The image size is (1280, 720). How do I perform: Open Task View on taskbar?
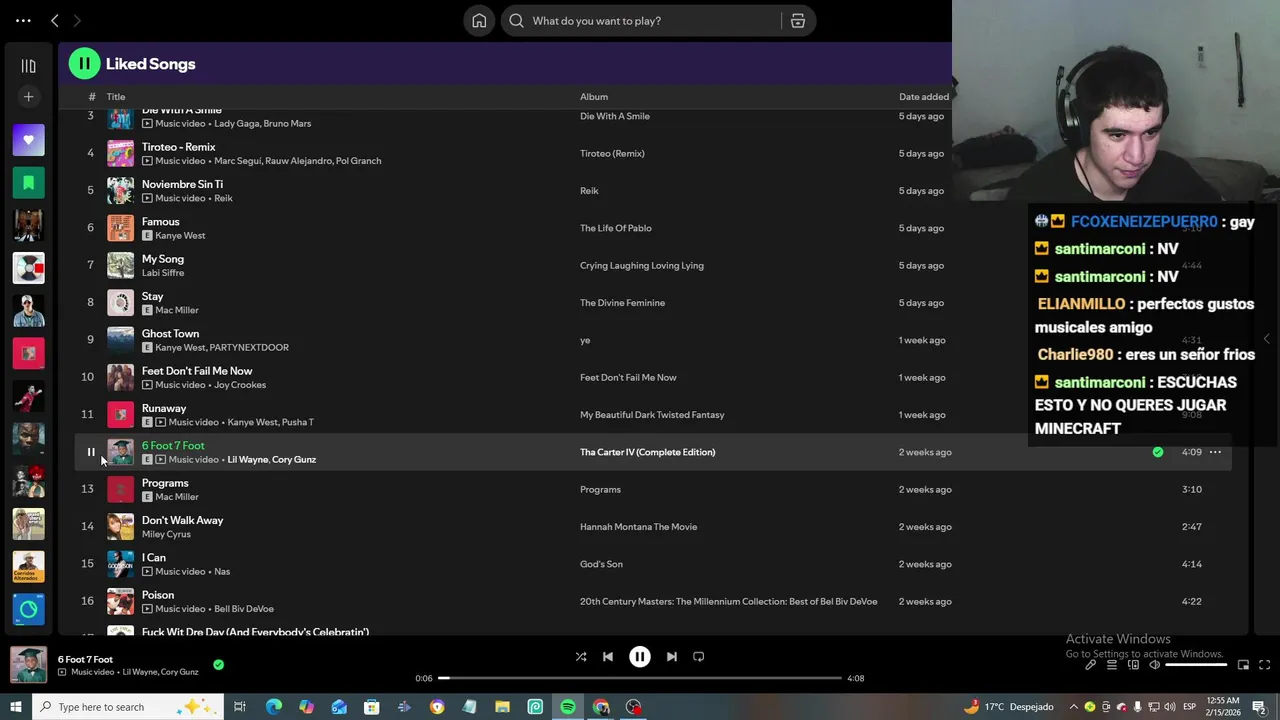(240, 707)
